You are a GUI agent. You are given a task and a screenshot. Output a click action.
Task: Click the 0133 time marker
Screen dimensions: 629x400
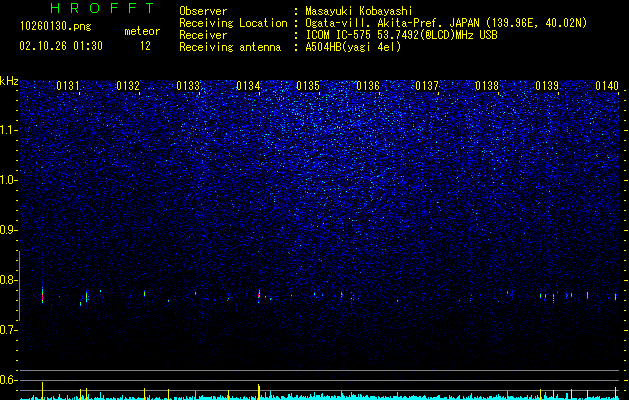tap(188, 86)
